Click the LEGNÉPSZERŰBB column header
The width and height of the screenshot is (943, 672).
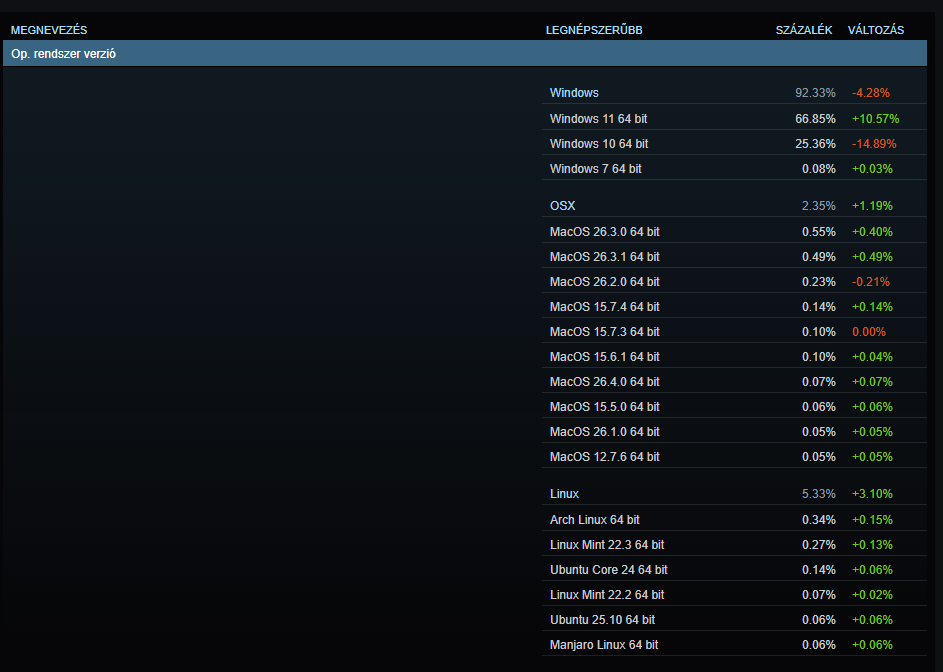(593, 30)
